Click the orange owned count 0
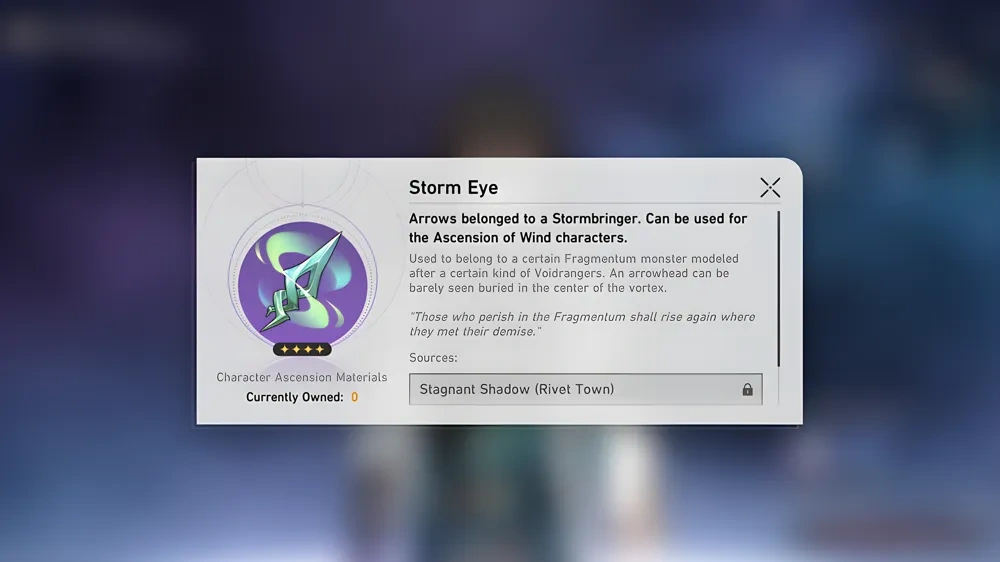Viewport: 1000px width, 562px height. (x=355, y=397)
